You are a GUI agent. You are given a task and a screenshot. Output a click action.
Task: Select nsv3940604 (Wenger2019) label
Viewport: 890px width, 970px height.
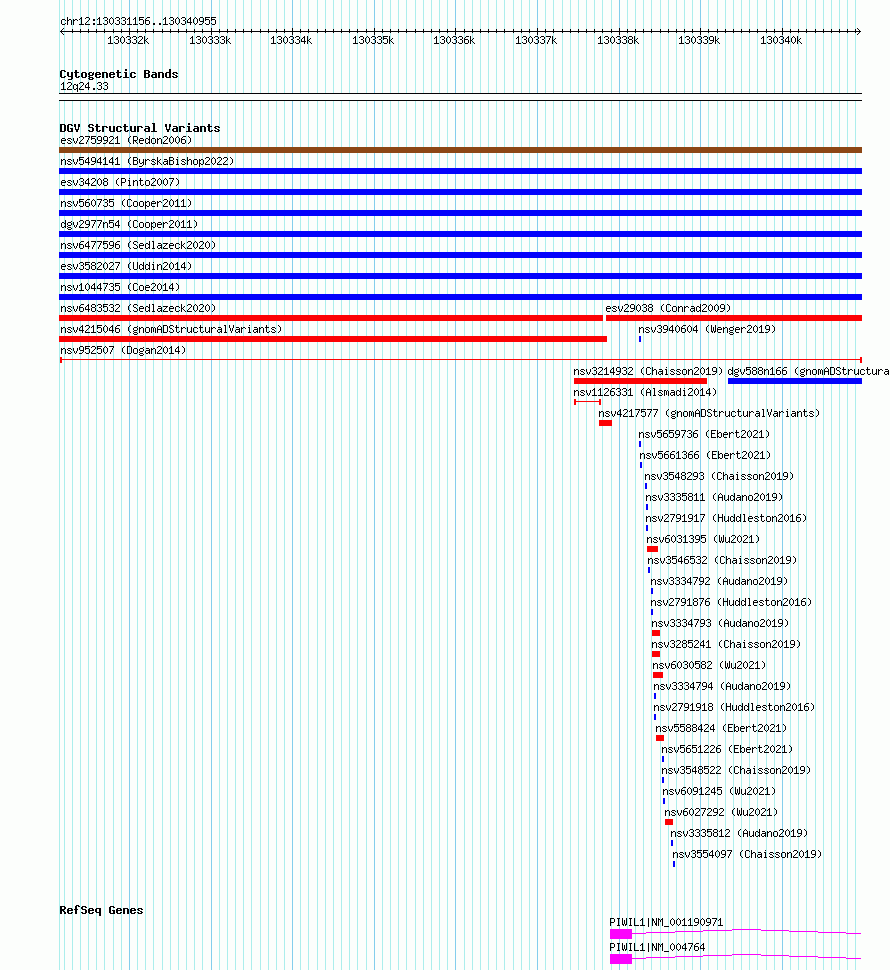click(x=707, y=330)
